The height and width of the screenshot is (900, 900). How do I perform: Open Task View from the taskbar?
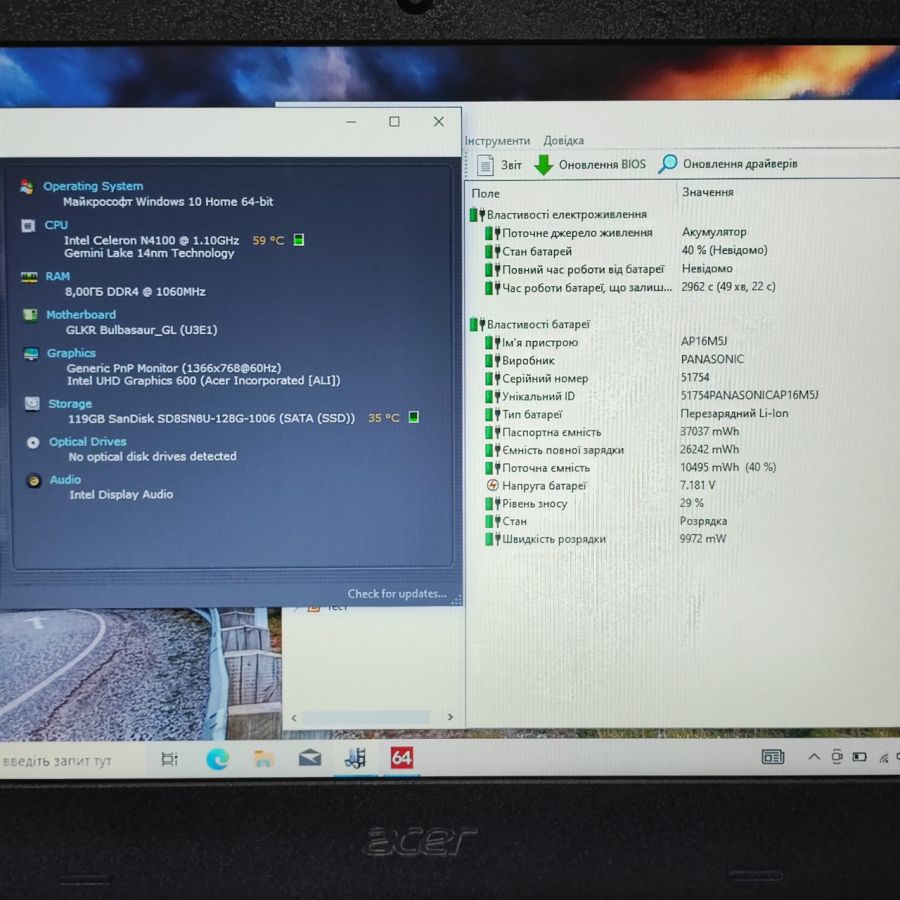point(169,759)
